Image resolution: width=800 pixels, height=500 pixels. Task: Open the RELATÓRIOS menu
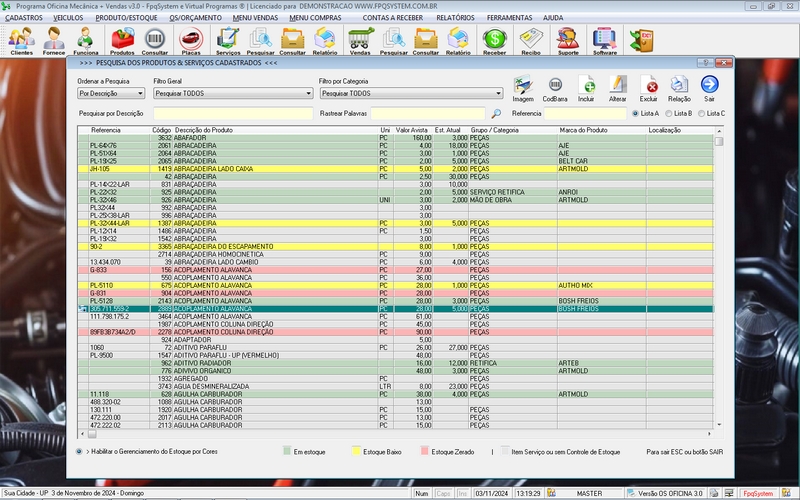(455, 18)
